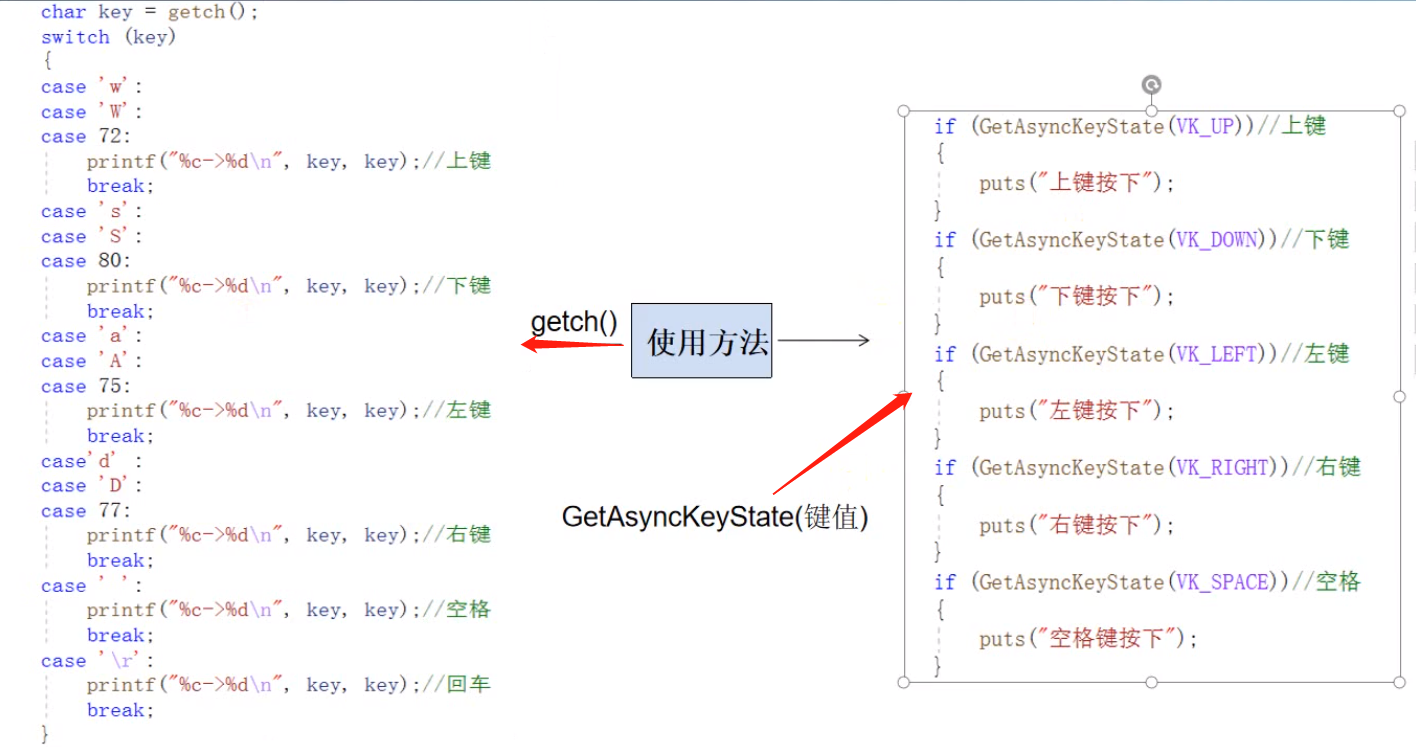
Task: Click the bottom-middle resize handle of selected image
Action: point(1151,682)
